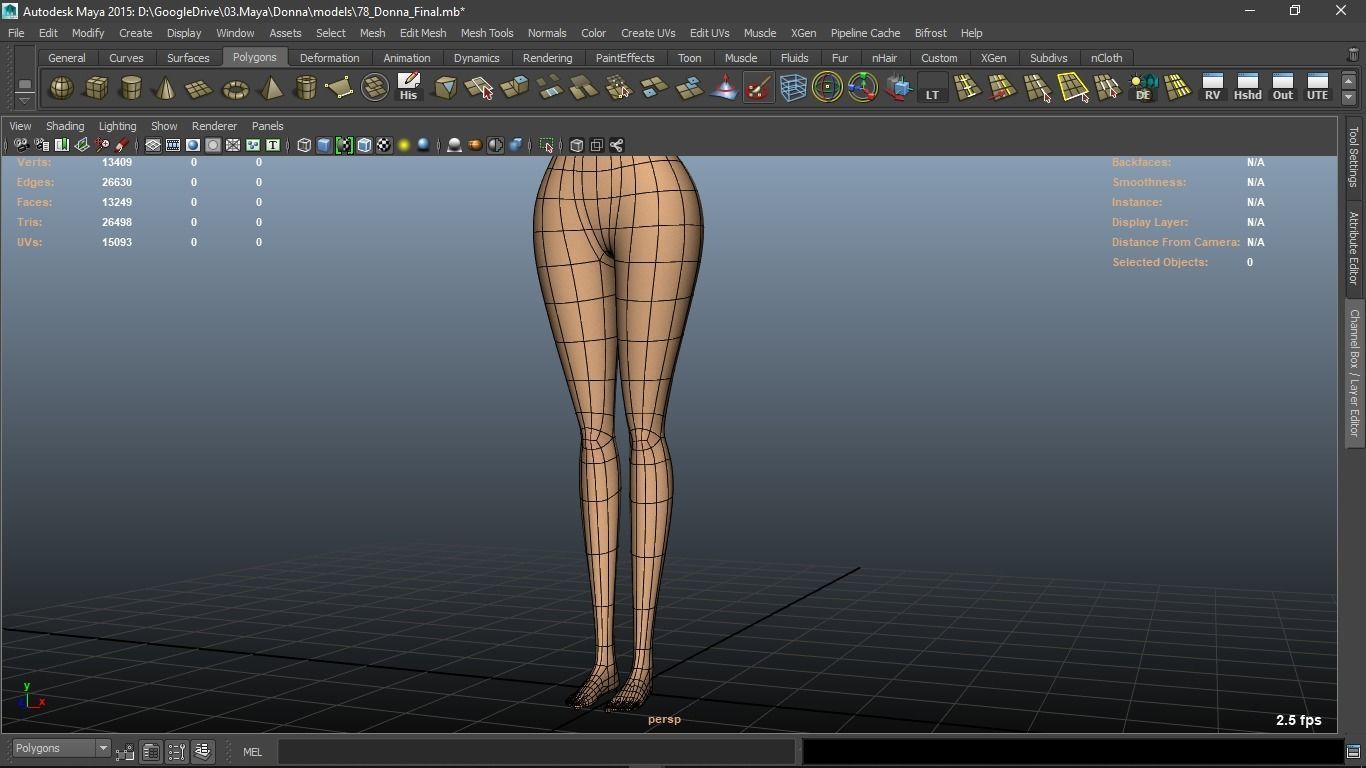
Task: Open the shelf options menu arrow
Action: (x=25, y=100)
